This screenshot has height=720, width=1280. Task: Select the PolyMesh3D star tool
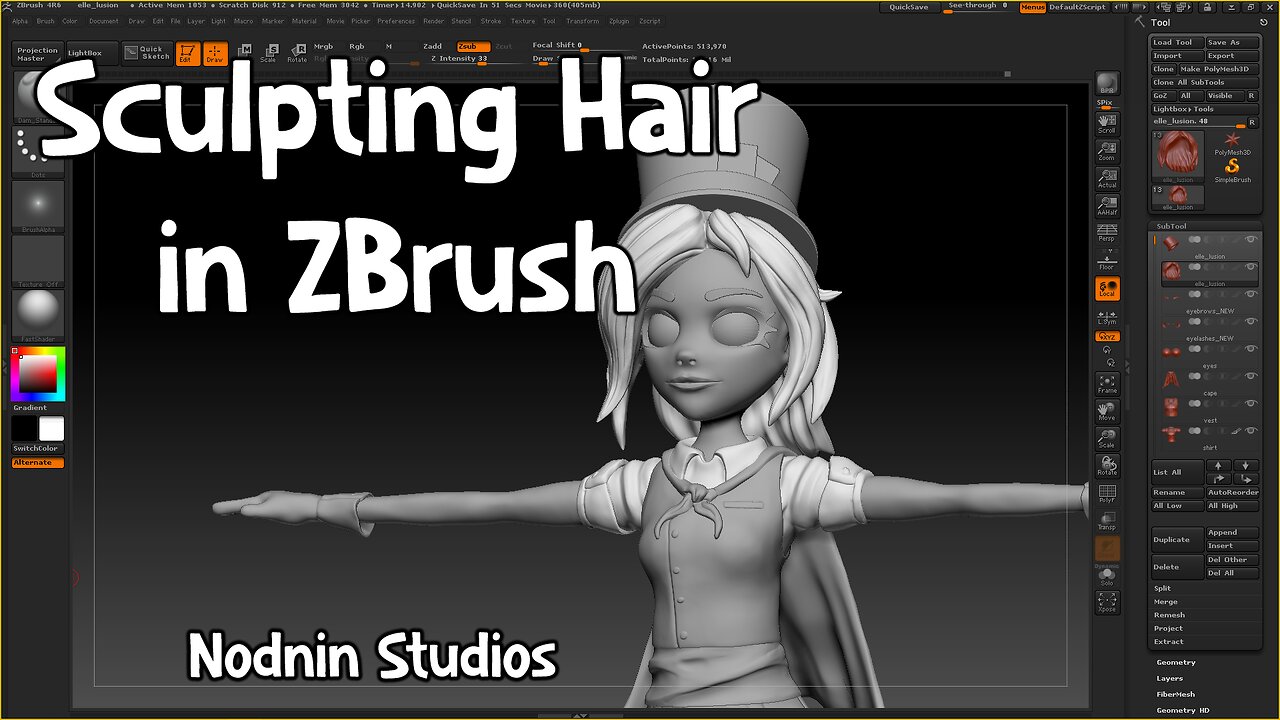1232,145
